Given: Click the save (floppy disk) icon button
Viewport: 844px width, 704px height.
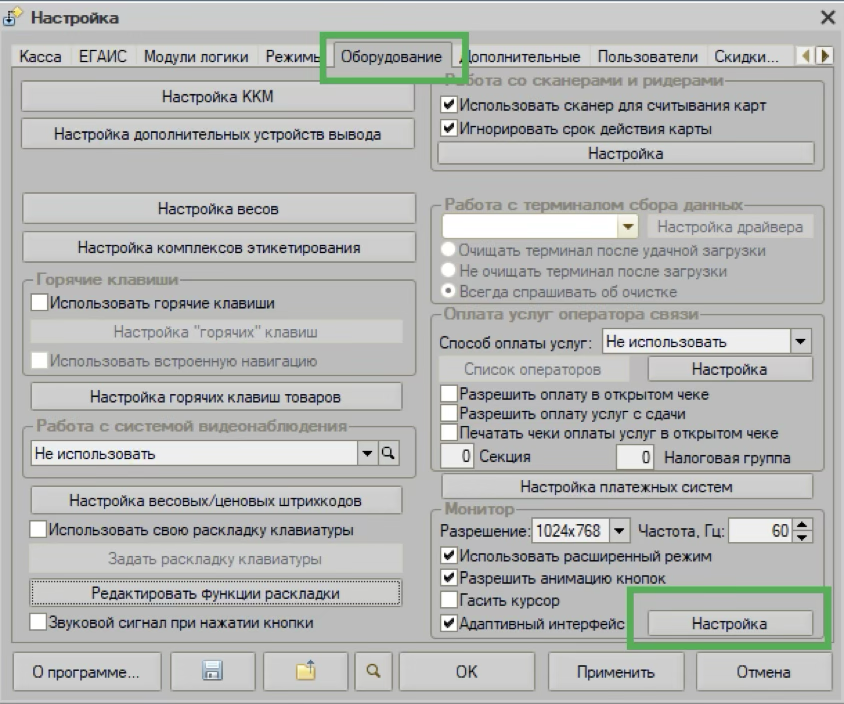Looking at the screenshot, I should pyautogui.click(x=213, y=671).
